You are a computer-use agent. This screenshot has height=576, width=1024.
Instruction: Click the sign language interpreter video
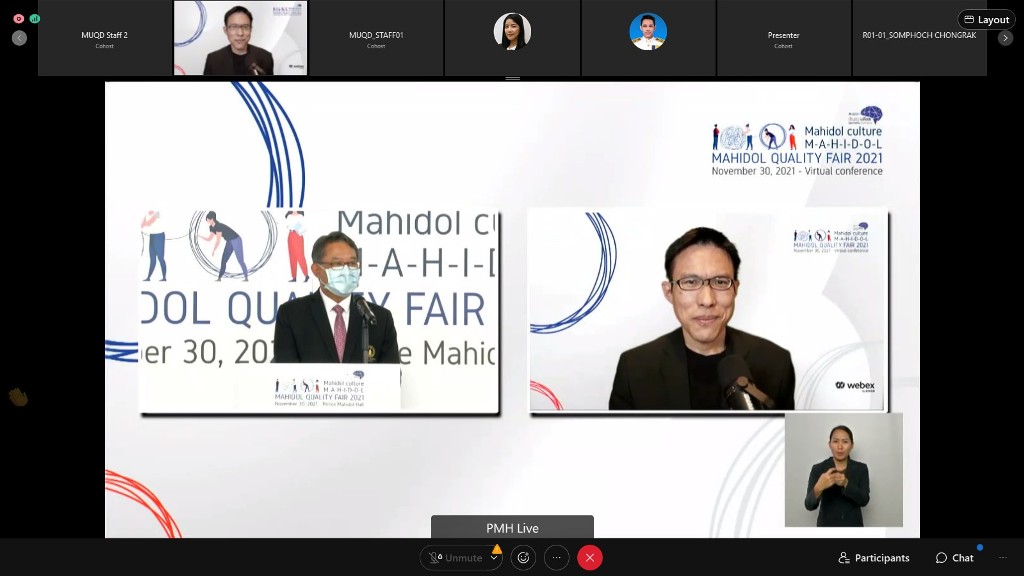844,470
